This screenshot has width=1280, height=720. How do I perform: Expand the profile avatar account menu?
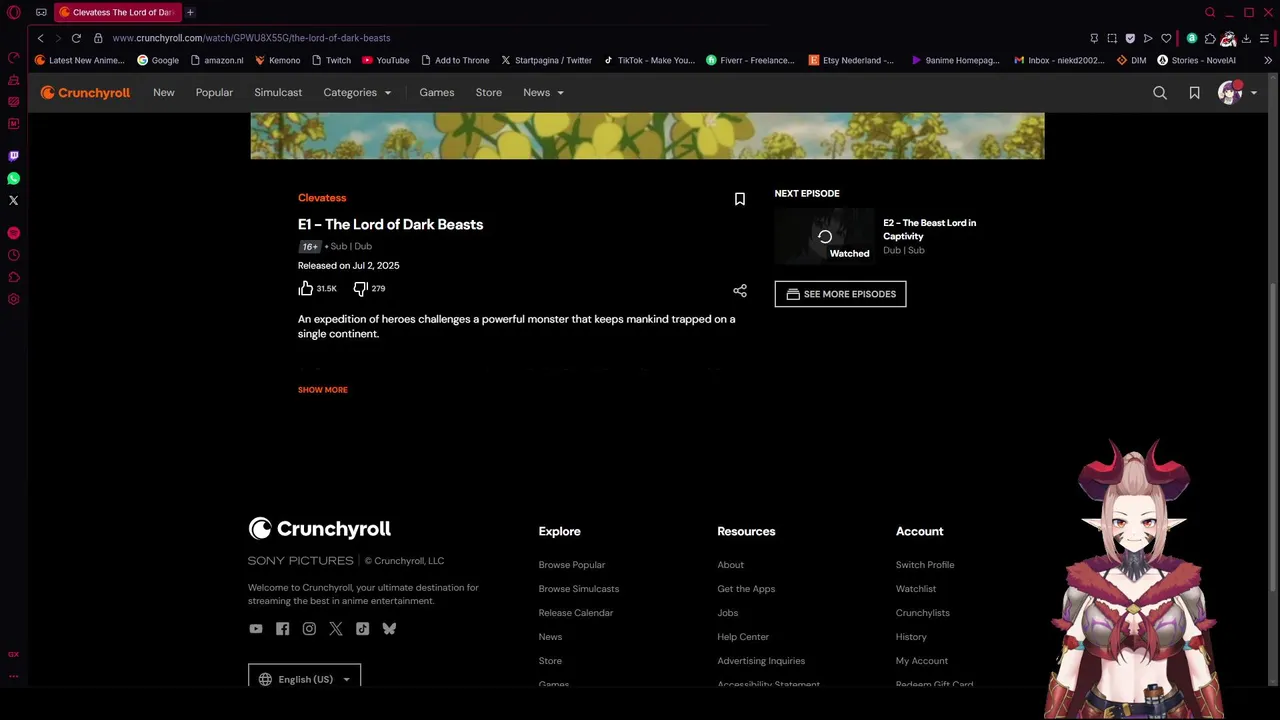pos(1237,93)
